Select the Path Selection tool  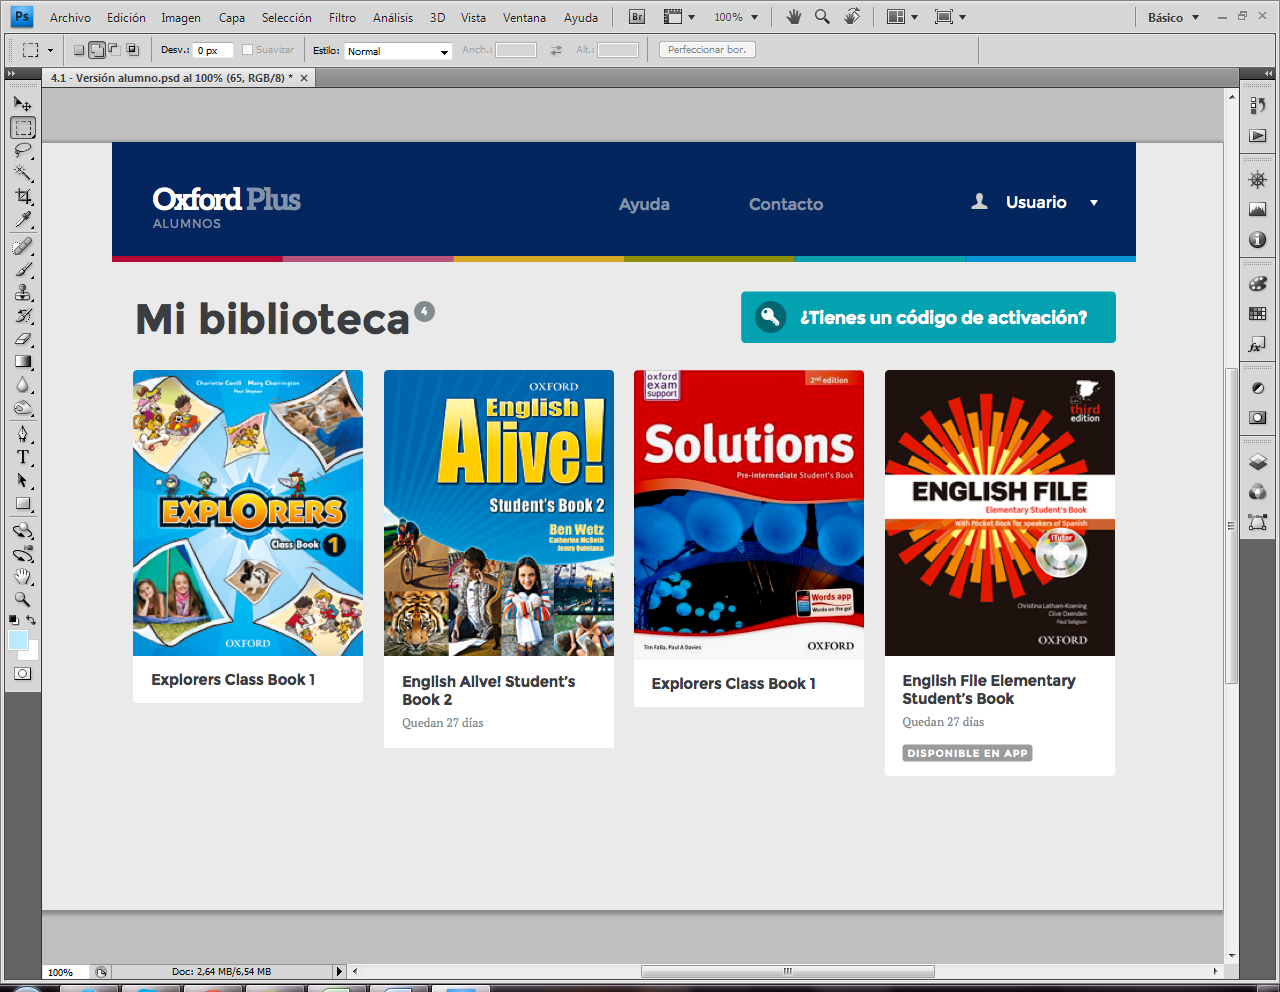(23, 481)
